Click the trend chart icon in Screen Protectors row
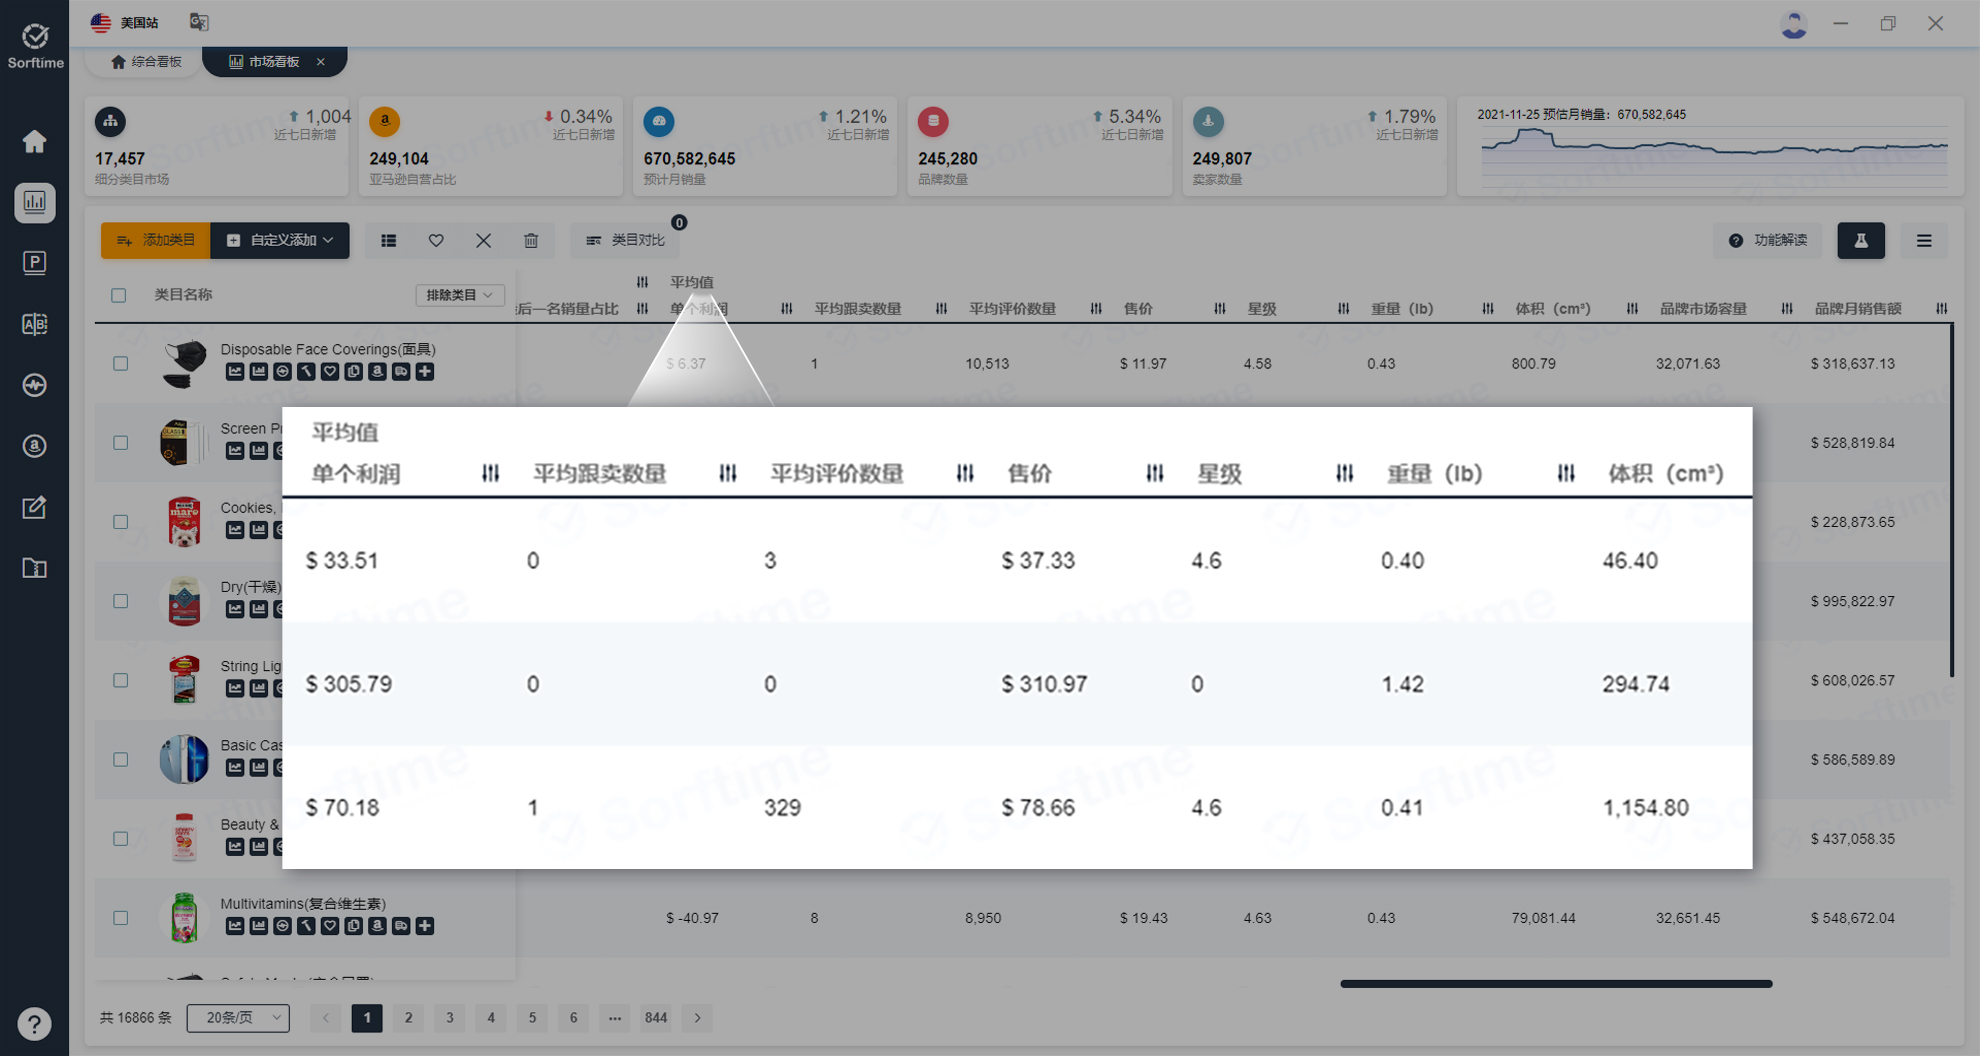Viewport: 1980px width, 1056px height. (x=235, y=451)
